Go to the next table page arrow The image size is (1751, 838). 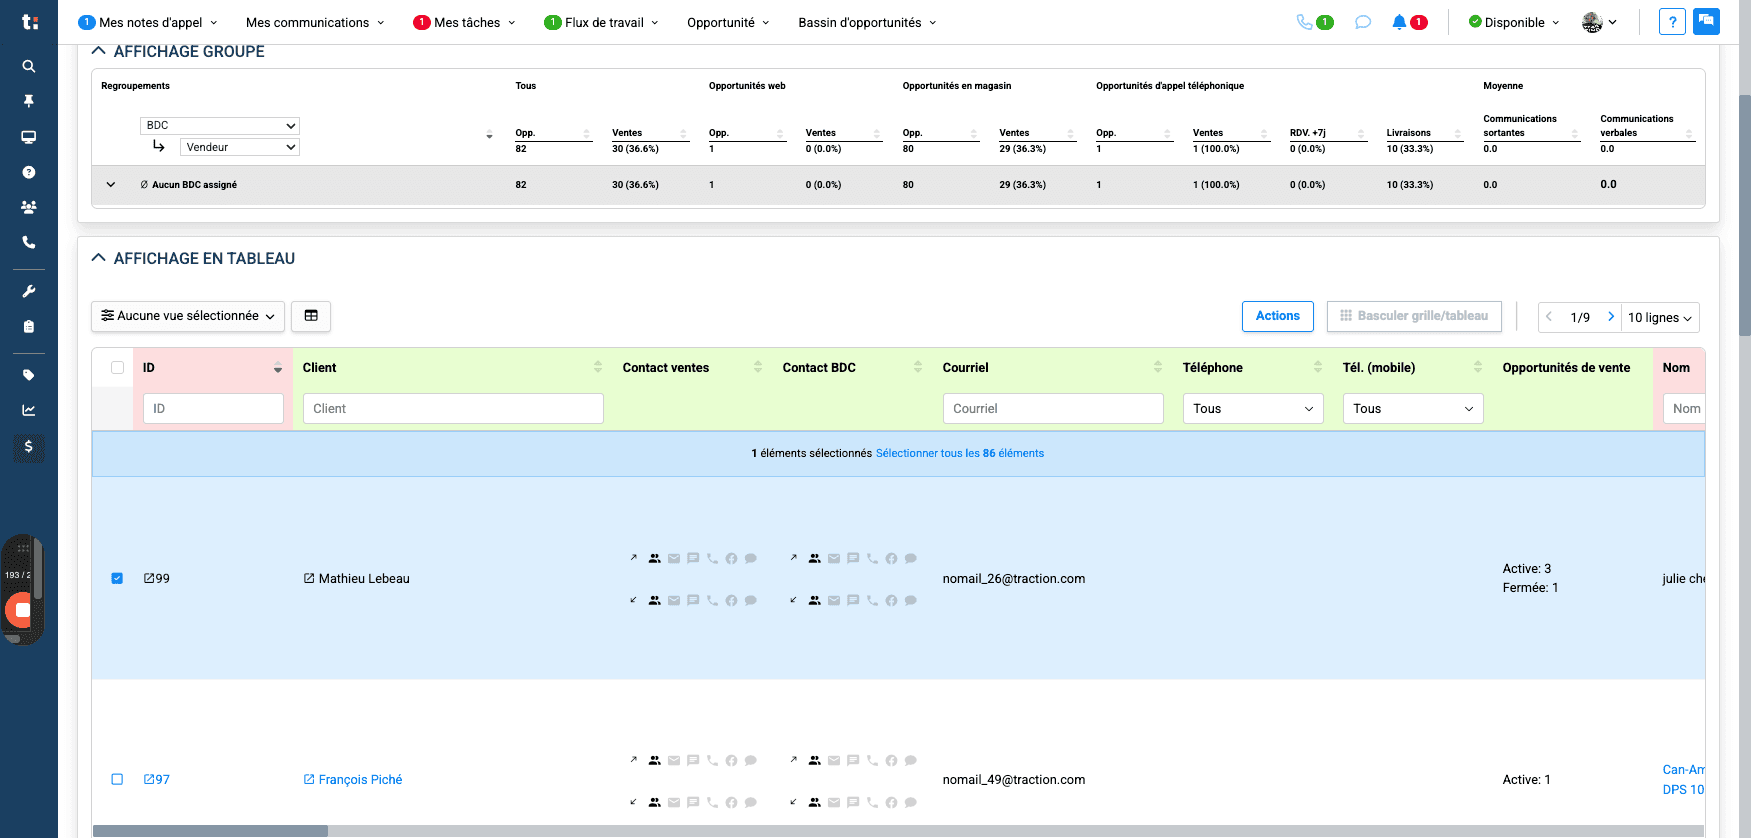1611,317
